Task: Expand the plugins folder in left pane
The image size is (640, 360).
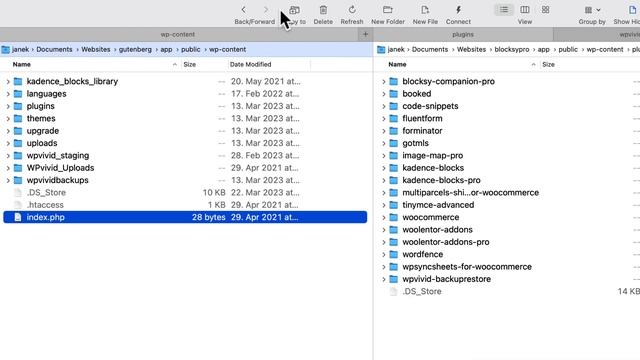Action: pos(8,106)
